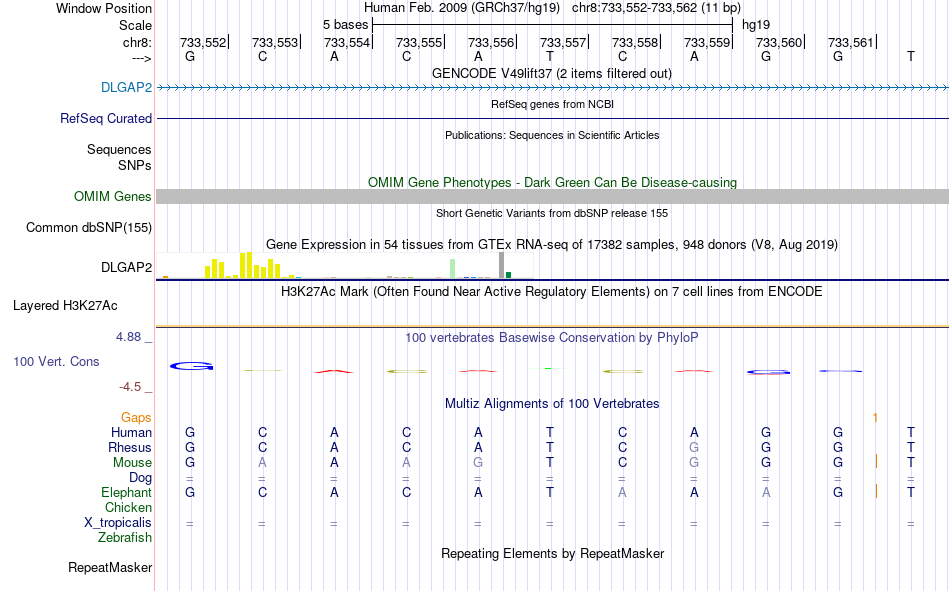Click the GENCODE V49lift37 track title
Image resolution: width=950 pixels, height=591 pixels.
[x=551, y=73]
